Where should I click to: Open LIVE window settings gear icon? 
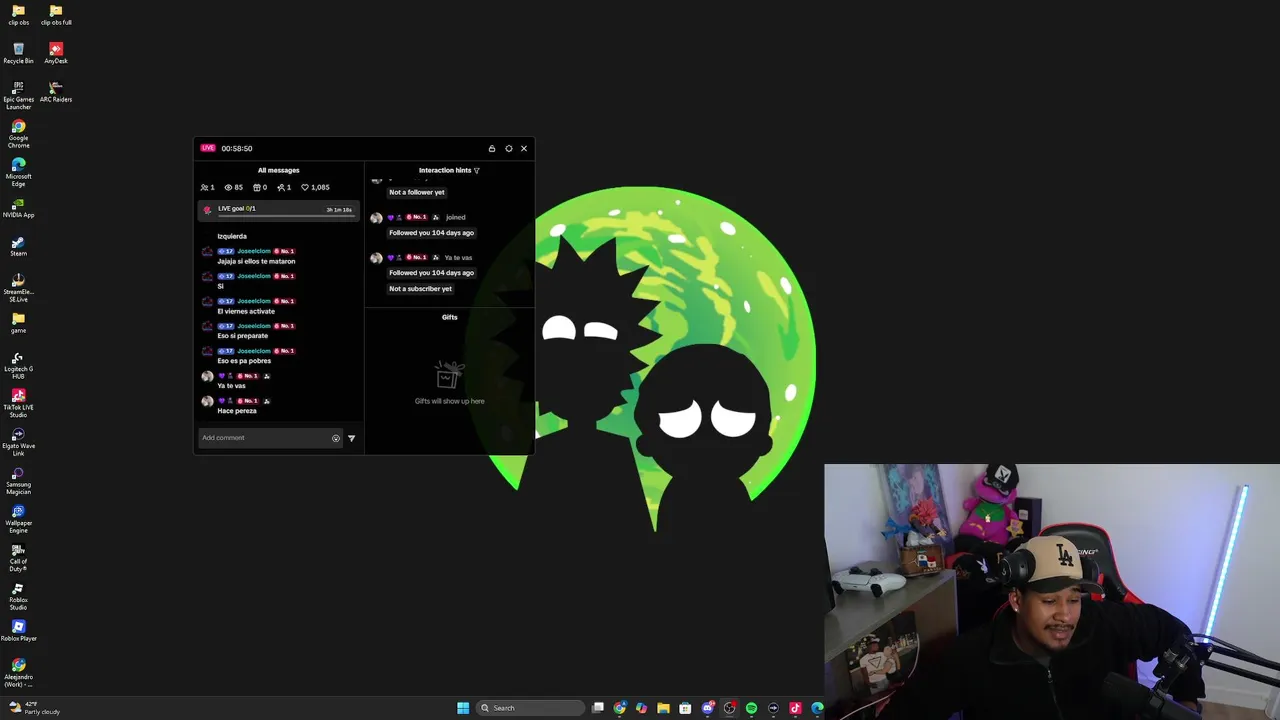(x=509, y=148)
